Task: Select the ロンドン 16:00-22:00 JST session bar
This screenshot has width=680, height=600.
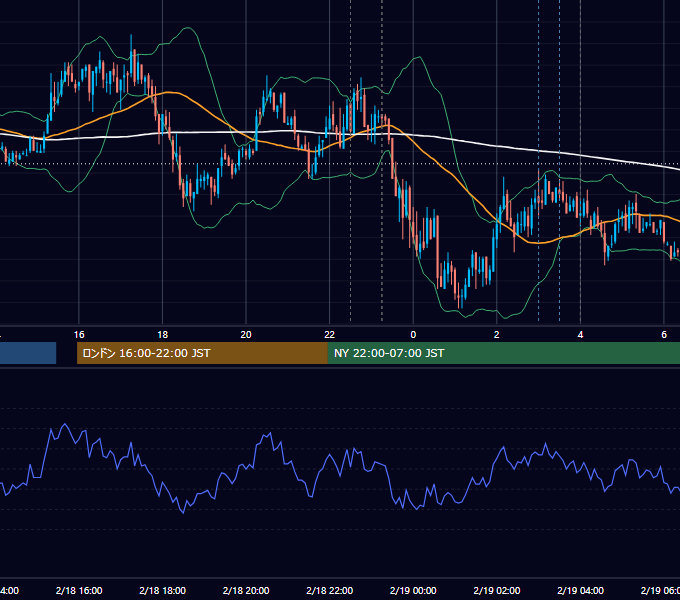Action: click(202, 353)
